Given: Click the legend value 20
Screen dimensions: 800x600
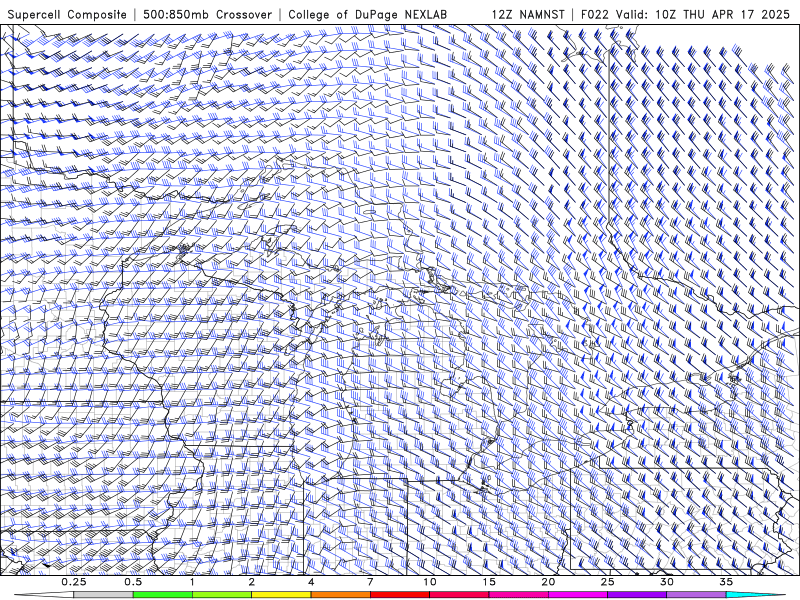Looking at the screenshot, I should click(x=548, y=582).
